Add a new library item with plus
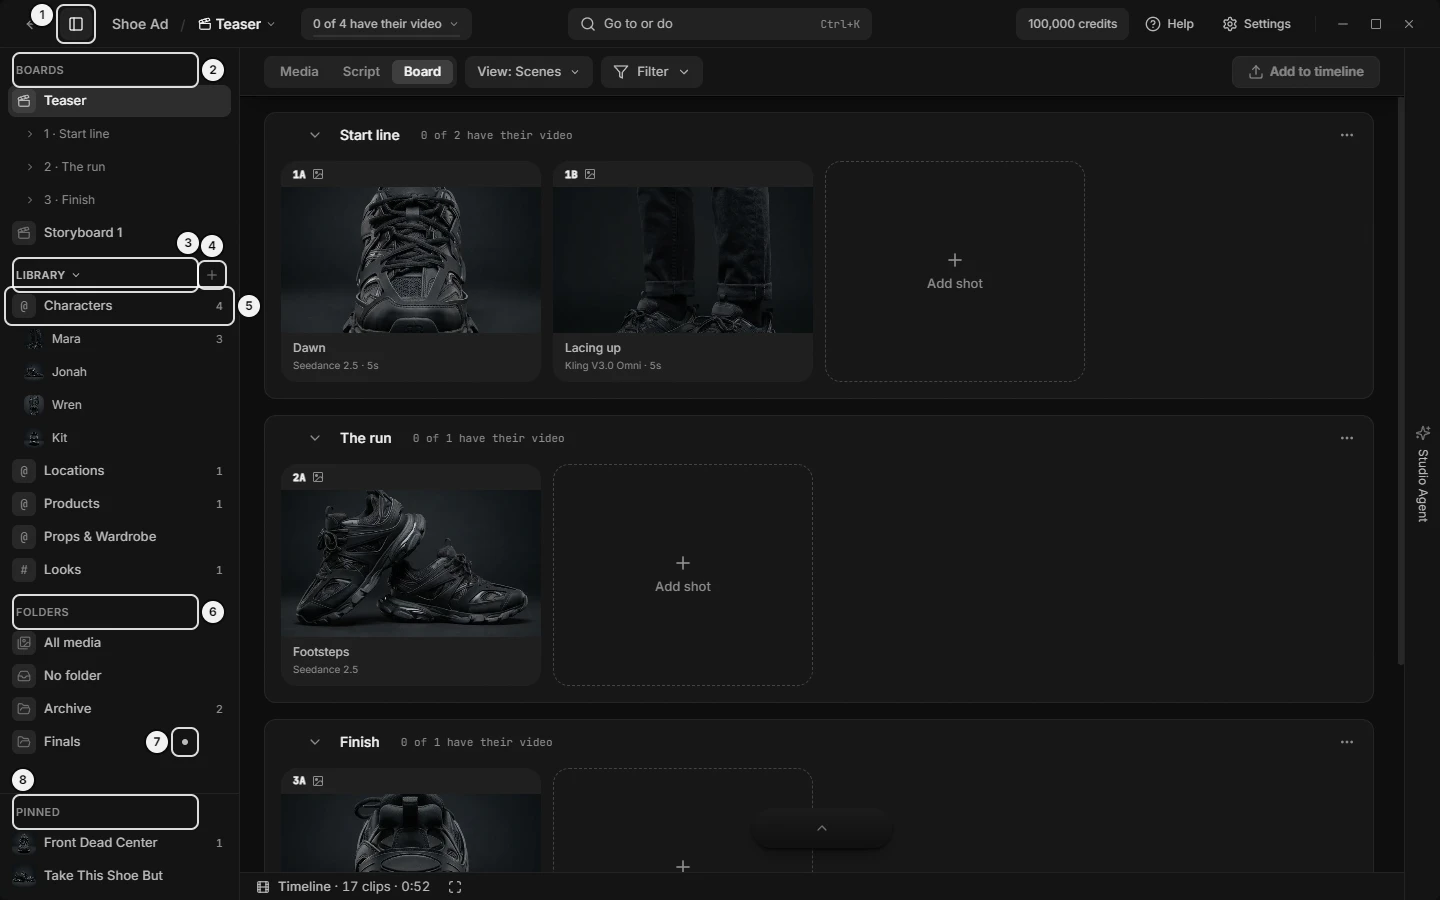 click(212, 275)
